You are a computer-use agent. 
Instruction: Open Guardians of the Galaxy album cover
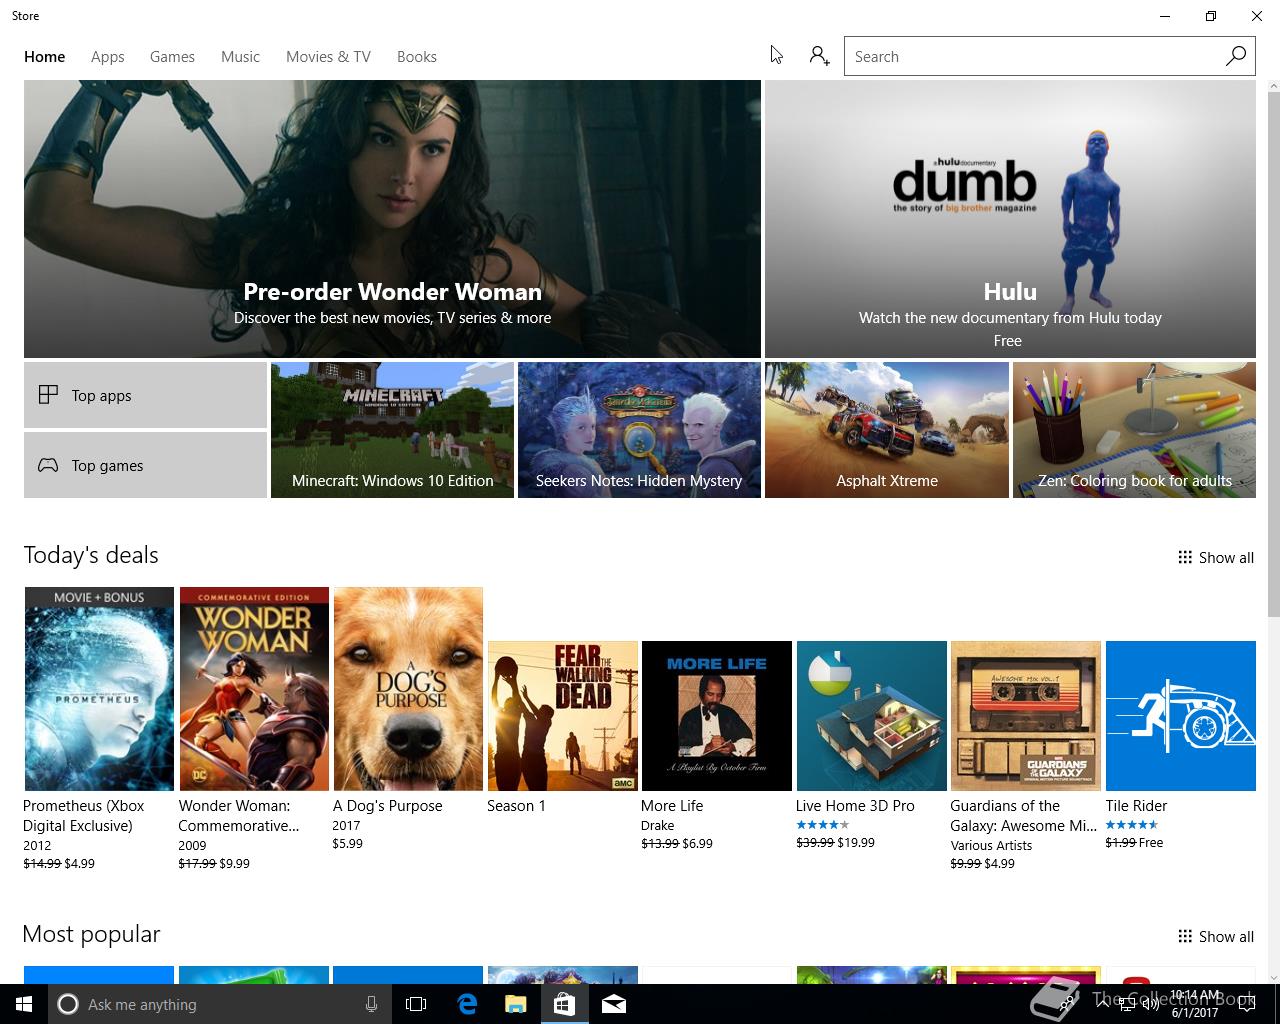1026,716
